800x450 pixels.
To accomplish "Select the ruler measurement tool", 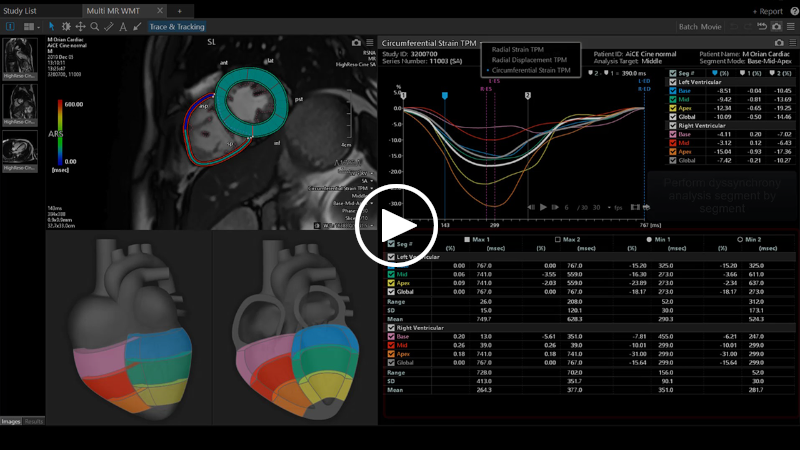I will [x=109, y=27].
